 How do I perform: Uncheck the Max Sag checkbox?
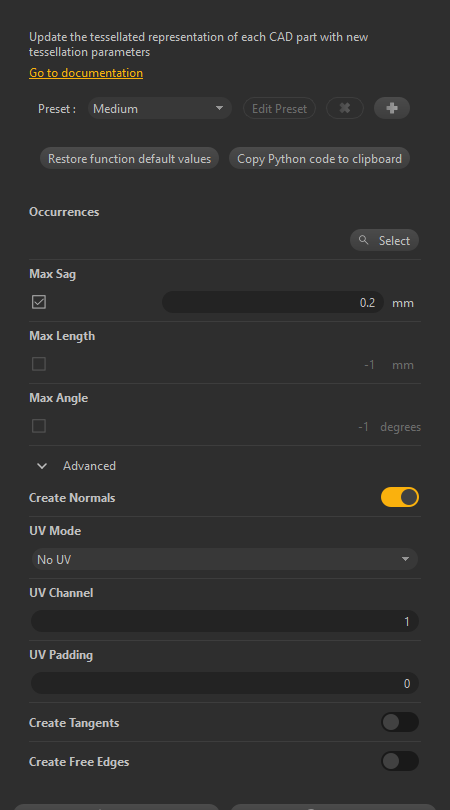(39, 302)
